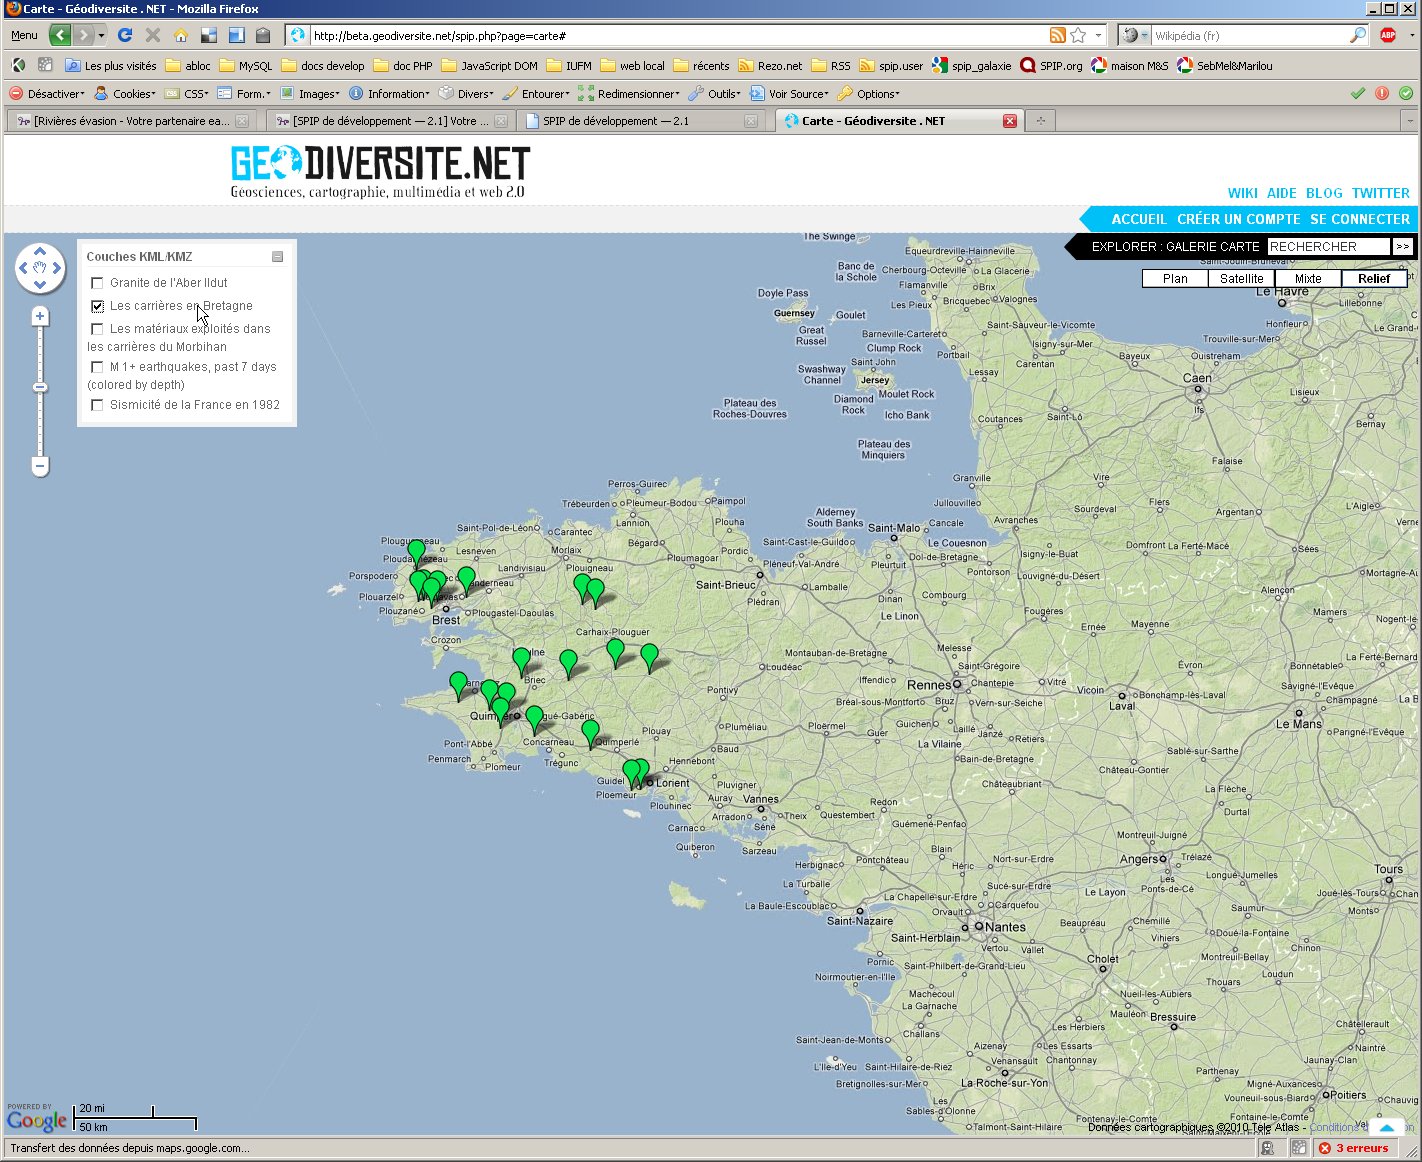Click the RECHERCHER search field
Viewport: 1422px width, 1162px height.
coord(1328,246)
